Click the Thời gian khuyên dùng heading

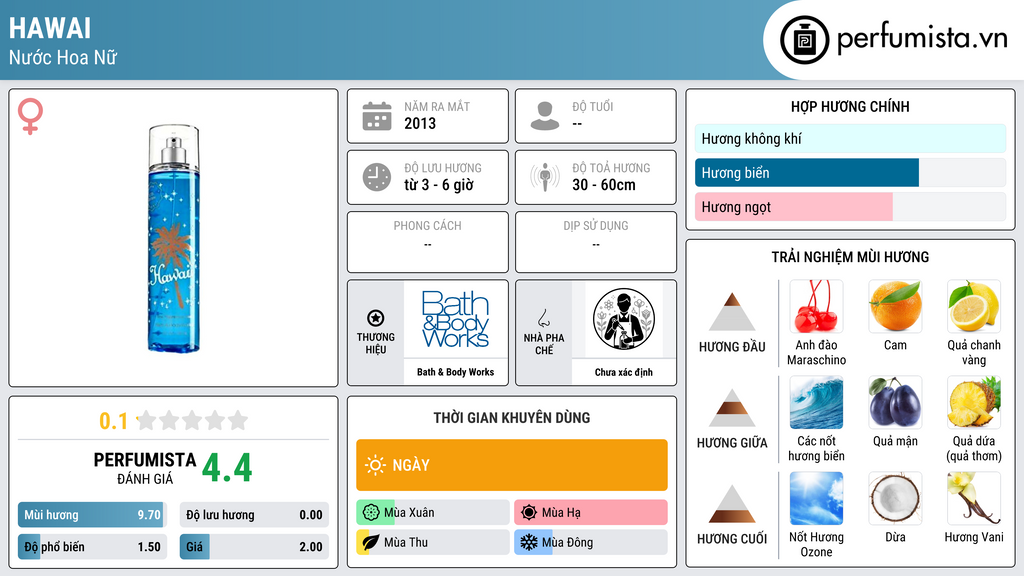pyautogui.click(x=511, y=418)
